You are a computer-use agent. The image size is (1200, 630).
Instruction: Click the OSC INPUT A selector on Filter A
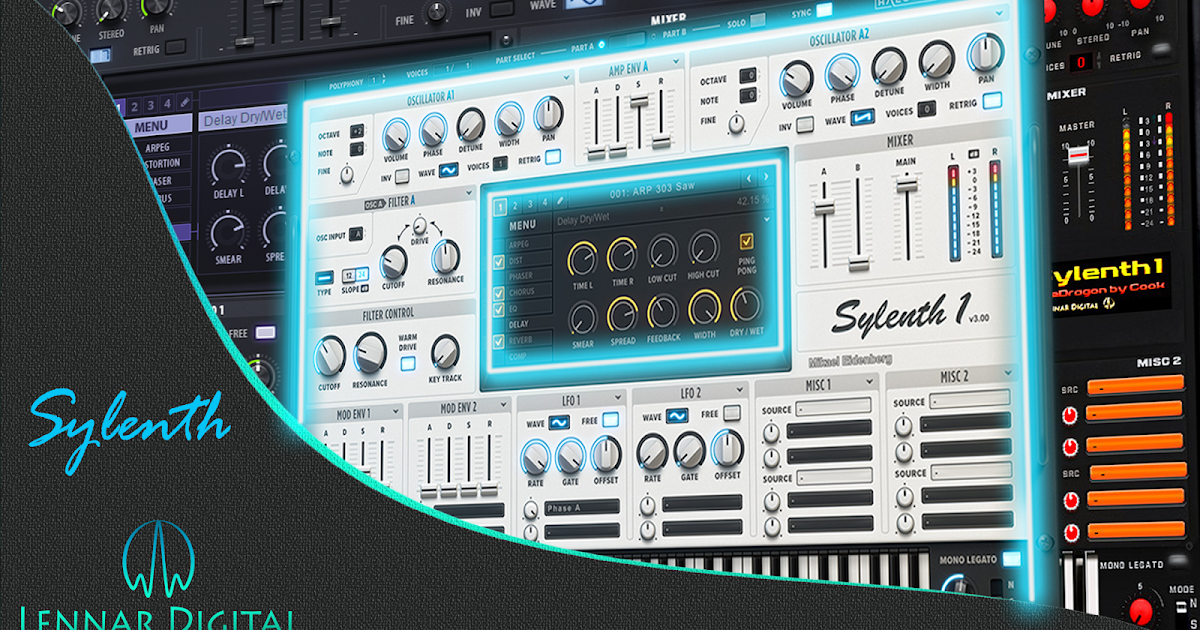(356, 234)
